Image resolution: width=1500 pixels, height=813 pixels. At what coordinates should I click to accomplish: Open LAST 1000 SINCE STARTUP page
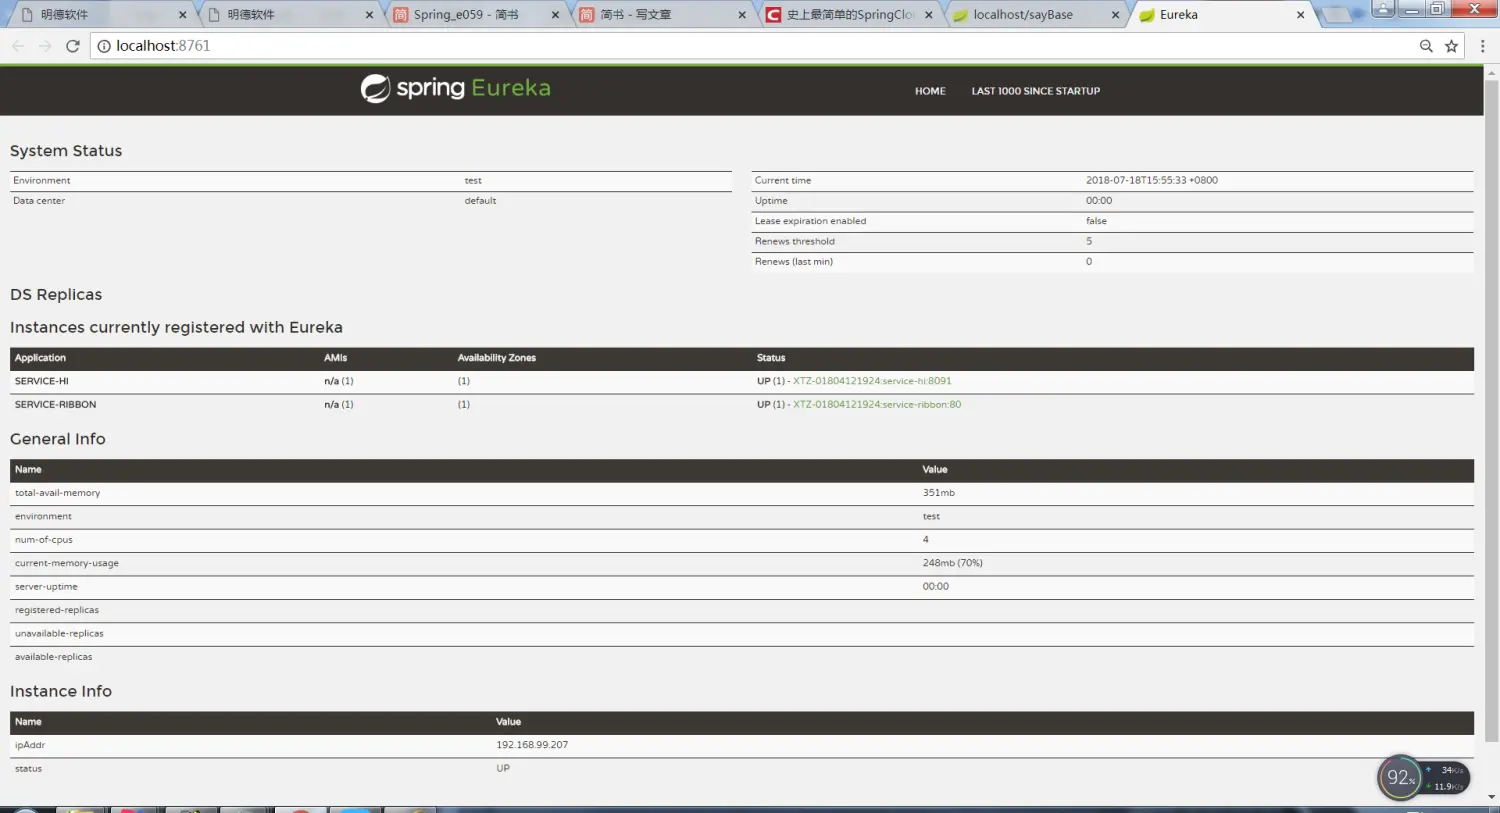(1035, 91)
